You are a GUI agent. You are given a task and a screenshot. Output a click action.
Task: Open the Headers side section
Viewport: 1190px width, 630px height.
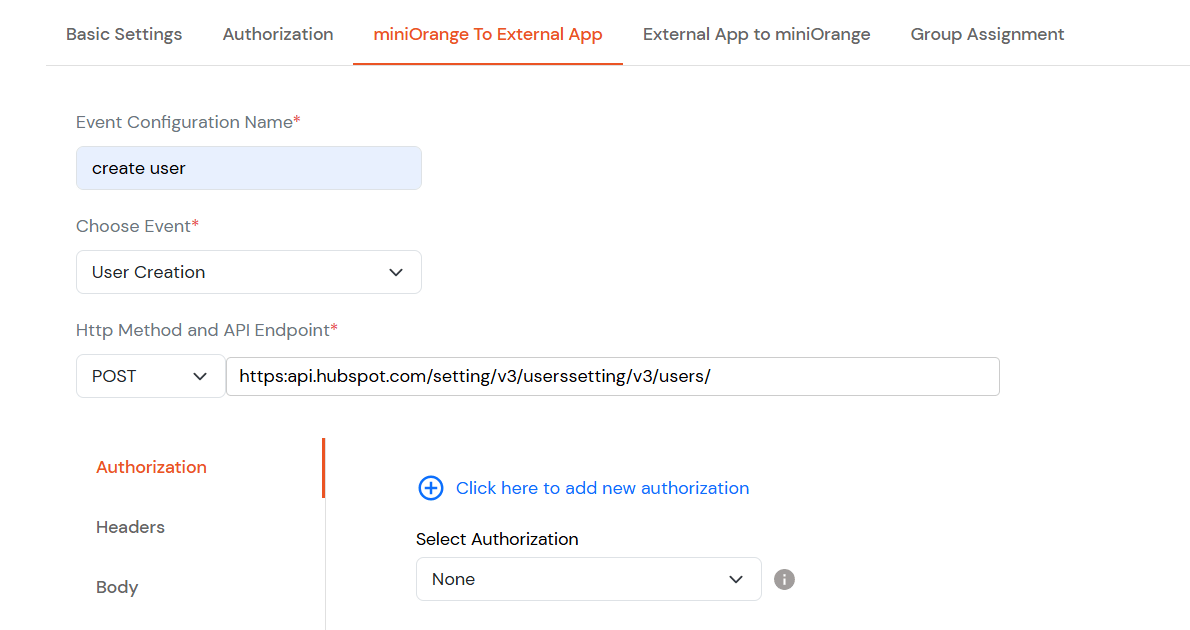point(130,527)
